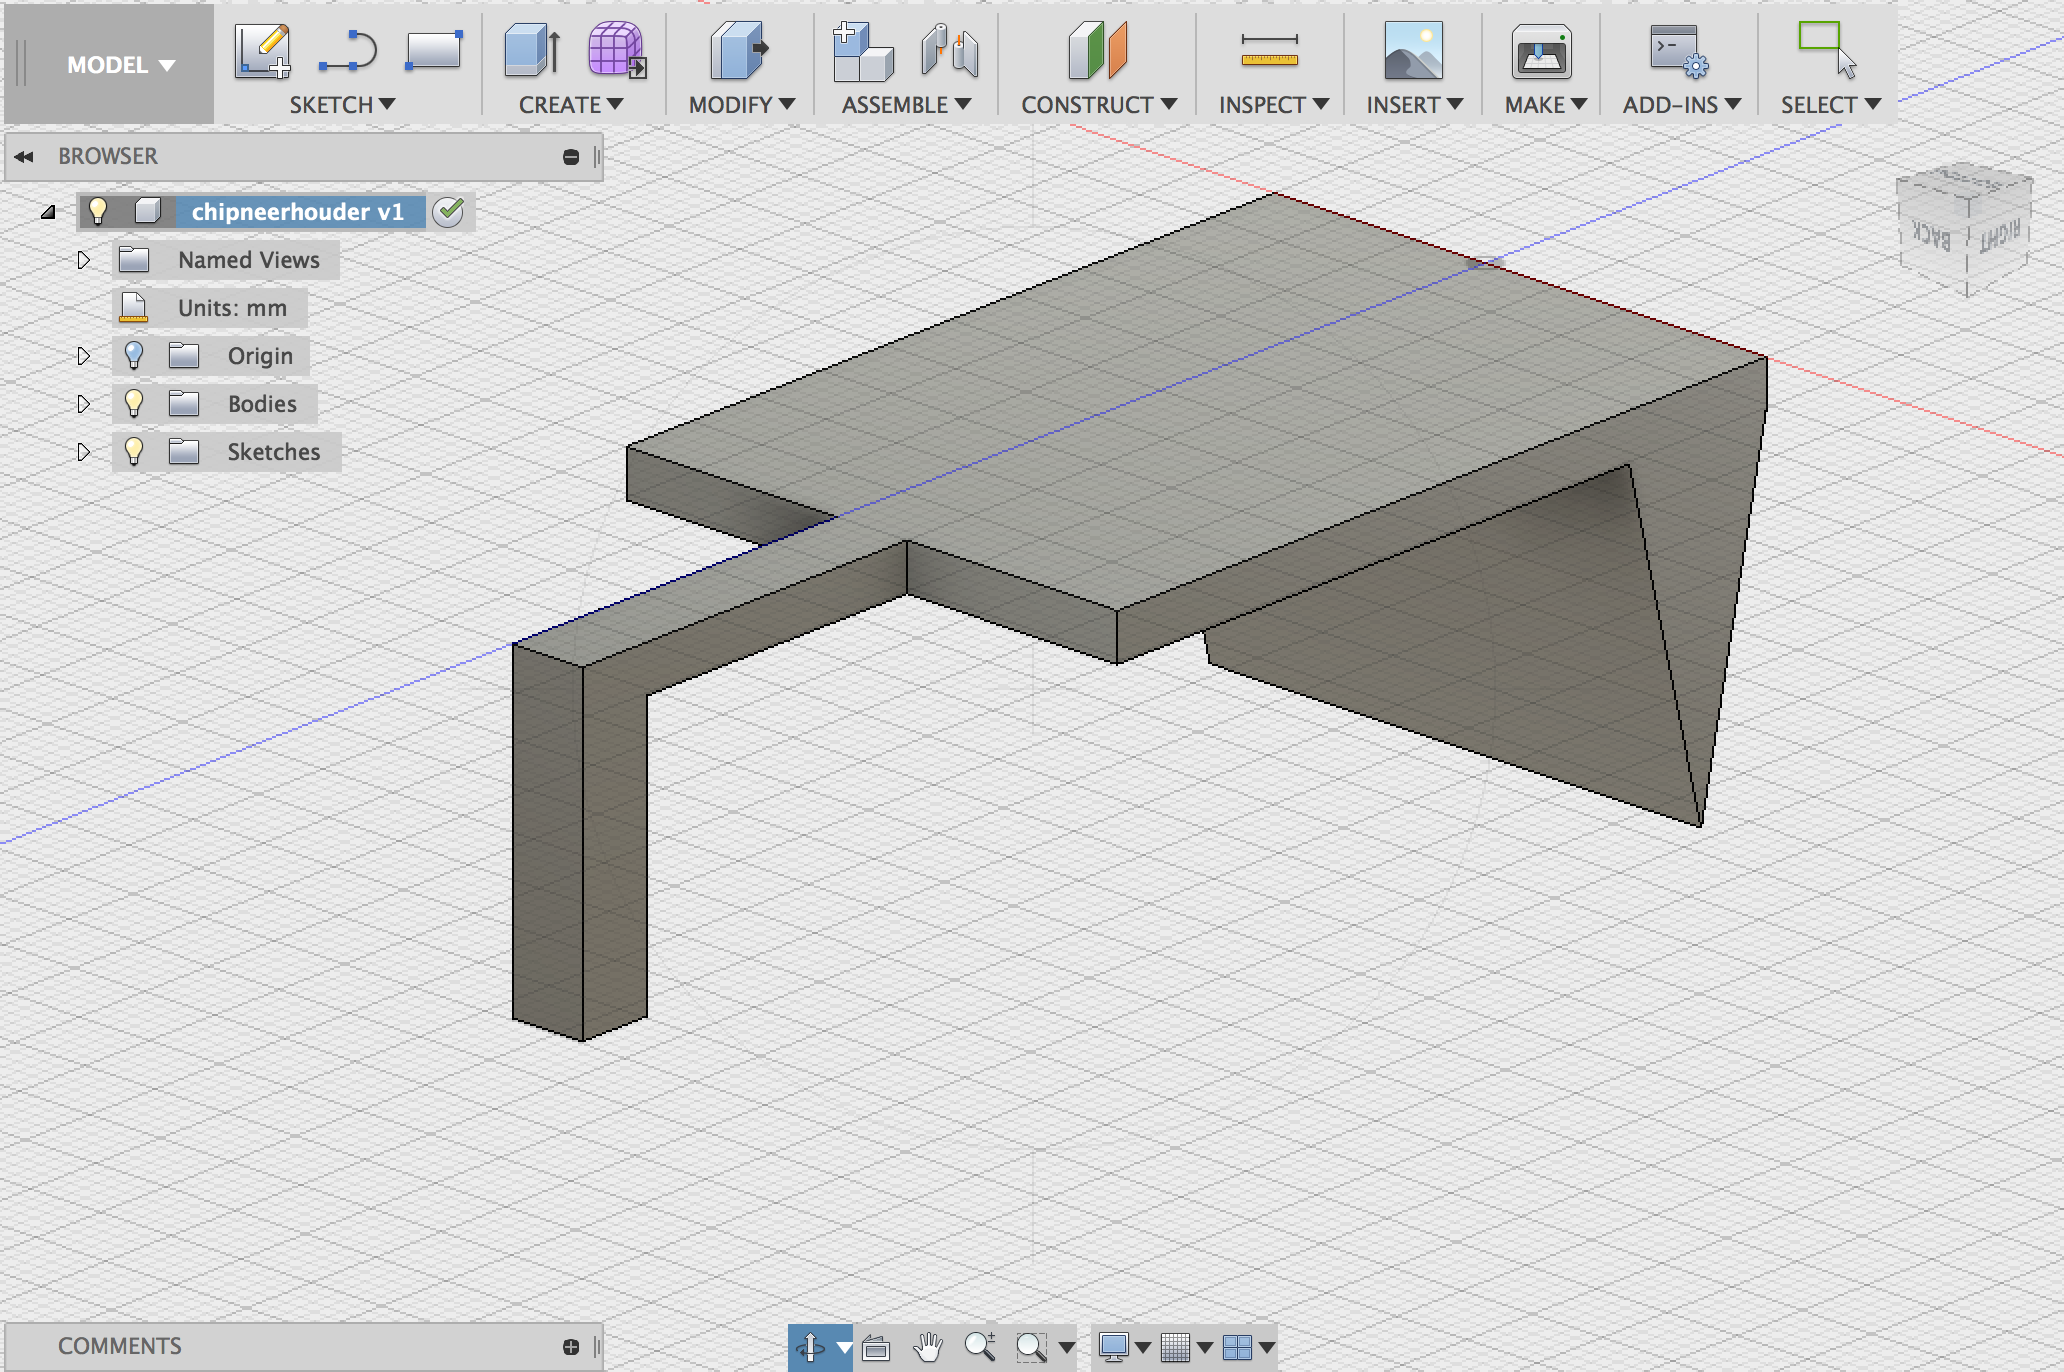Open the Grid and Snaps dropdown arrow
This screenshot has width=2064, height=1372.
(1205, 1348)
